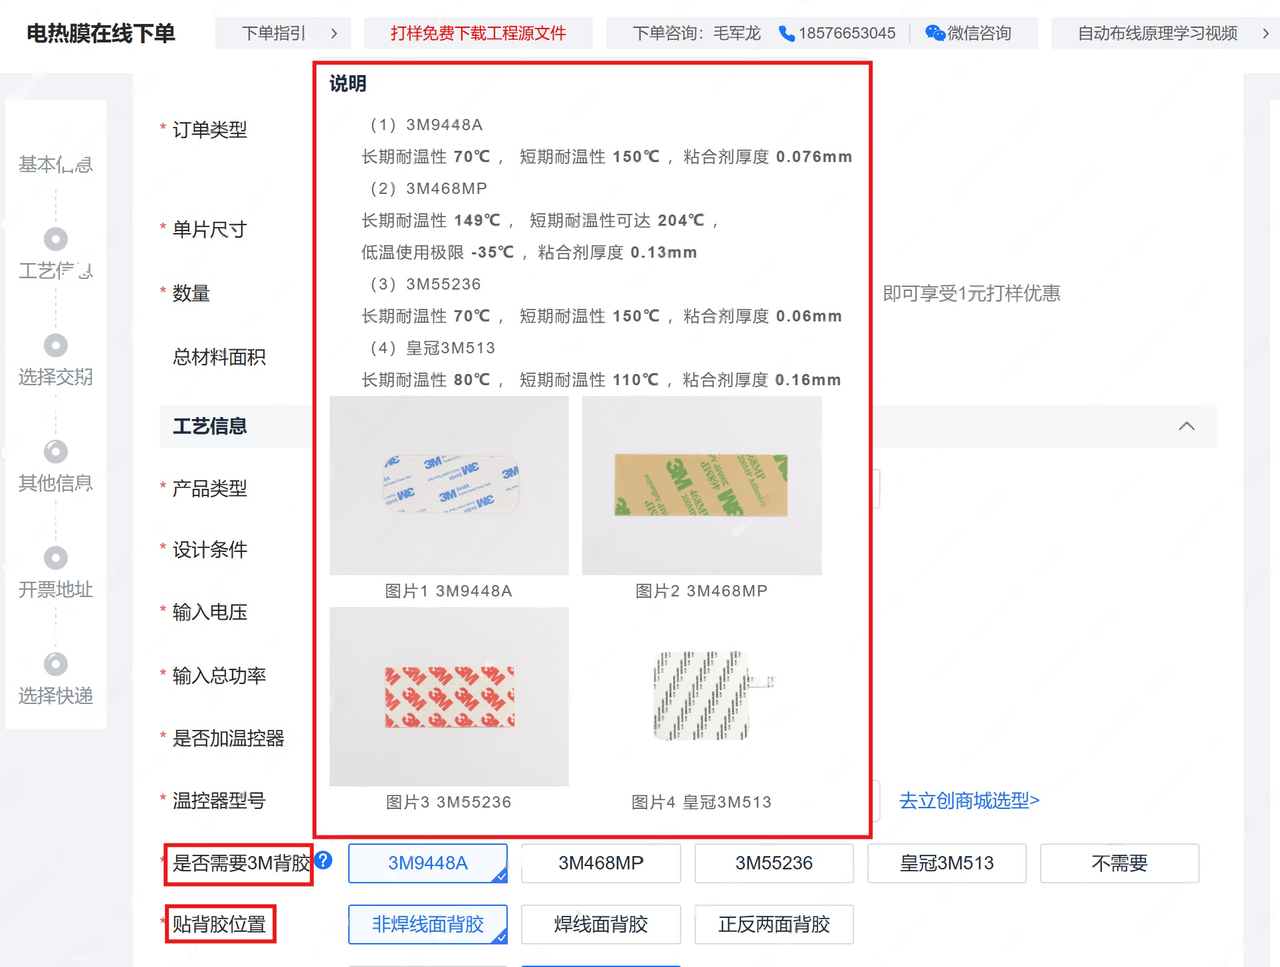Image resolution: width=1280 pixels, height=967 pixels.
Task: Click the 工艺信息 step circle in sidebar
Action: 56,239
